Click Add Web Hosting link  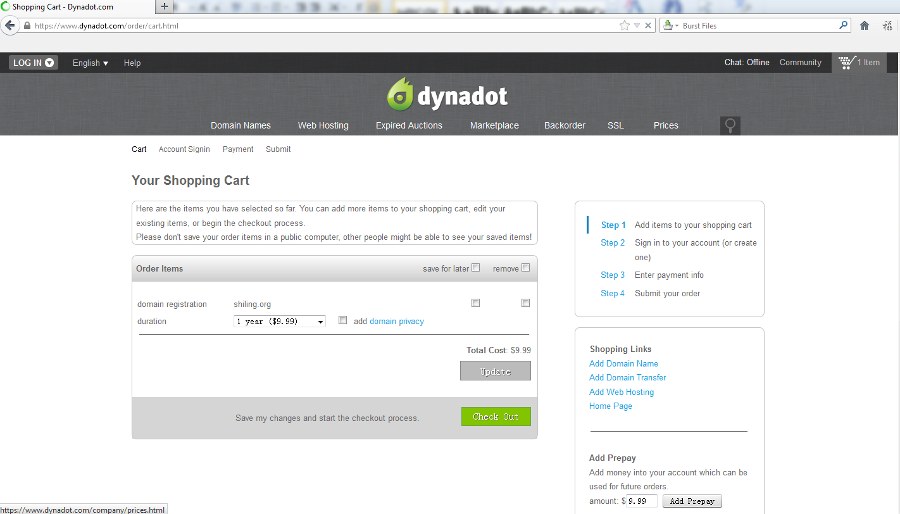point(621,392)
